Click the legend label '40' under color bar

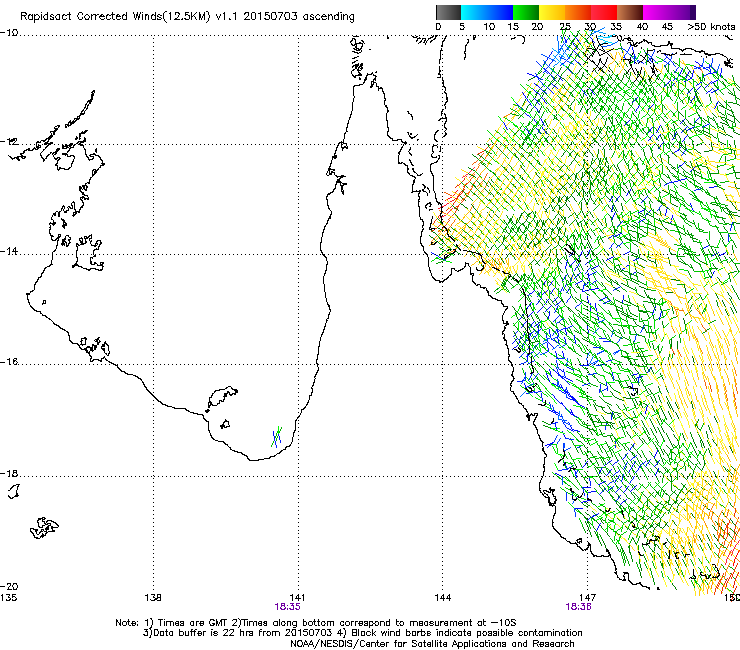(642, 27)
